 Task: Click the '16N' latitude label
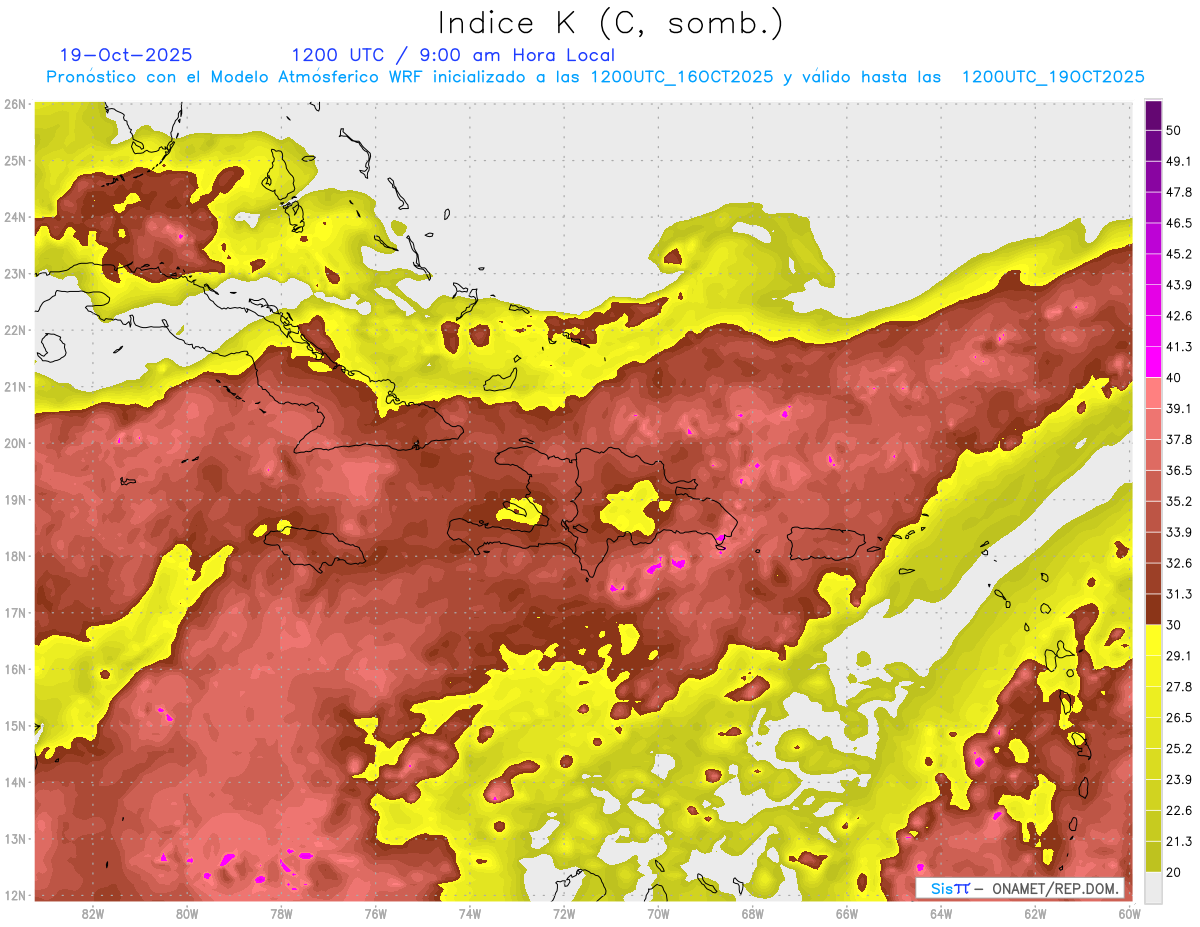[x=15, y=669]
